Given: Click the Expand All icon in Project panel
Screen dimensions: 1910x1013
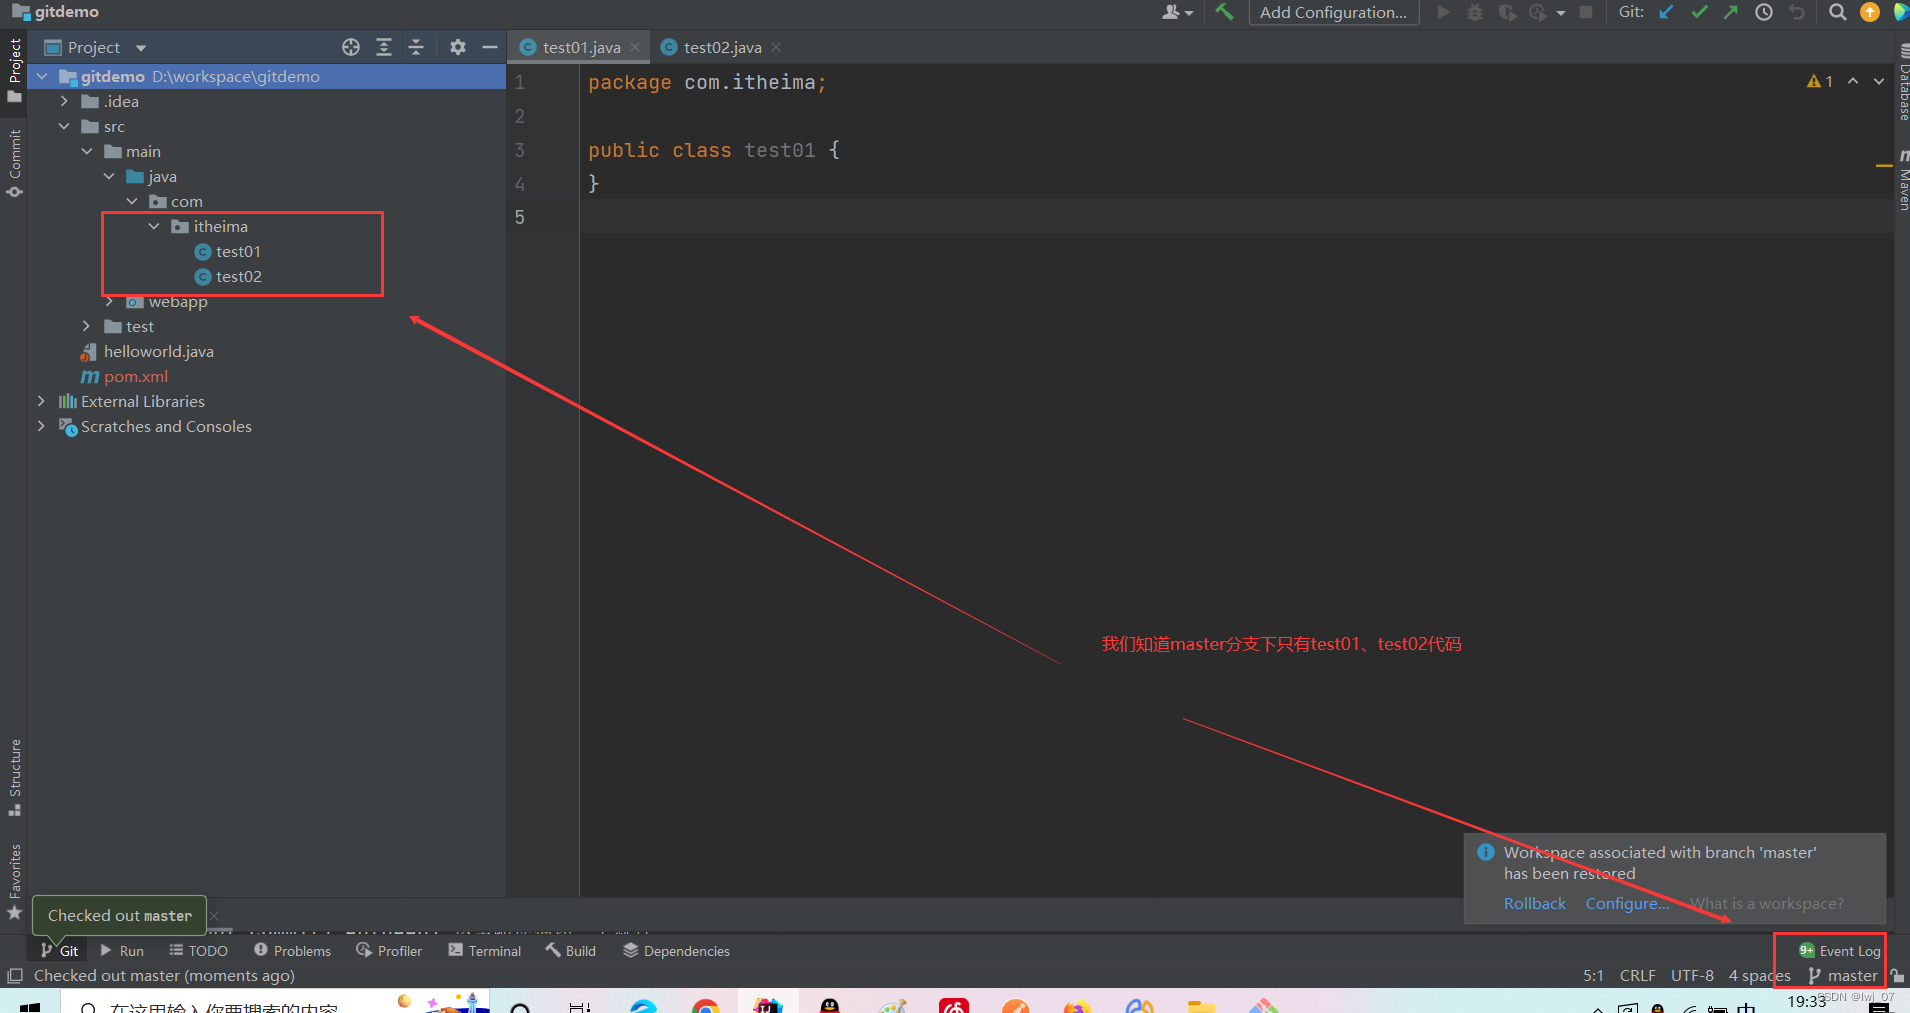Looking at the screenshot, I should 384,47.
